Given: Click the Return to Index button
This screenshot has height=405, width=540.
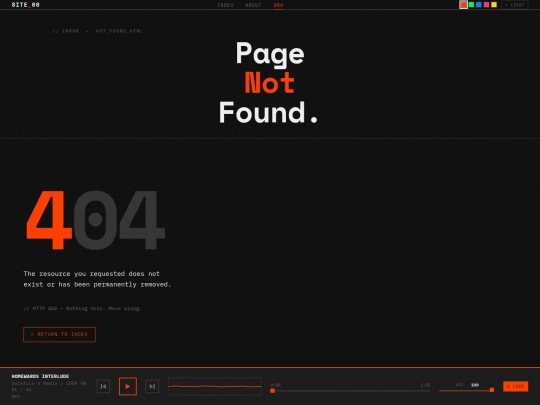Looking at the screenshot, I should 59,334.
